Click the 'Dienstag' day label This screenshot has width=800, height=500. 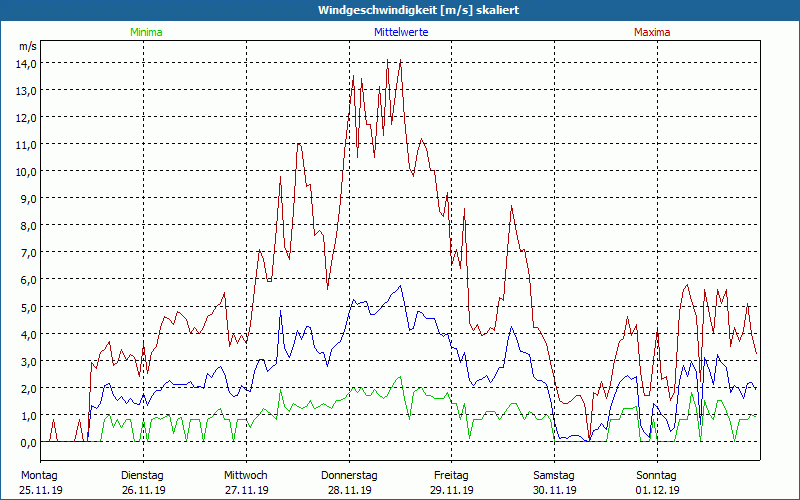[x=142, y=476]
